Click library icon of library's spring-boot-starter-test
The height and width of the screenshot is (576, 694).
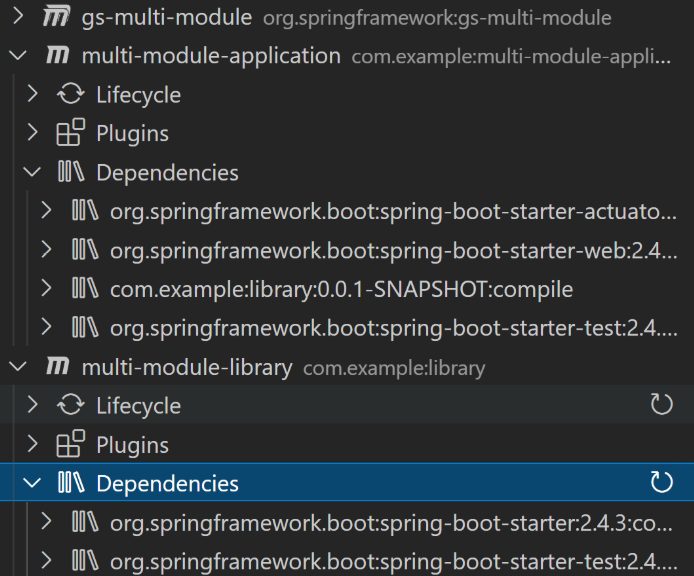click(85, 561)
